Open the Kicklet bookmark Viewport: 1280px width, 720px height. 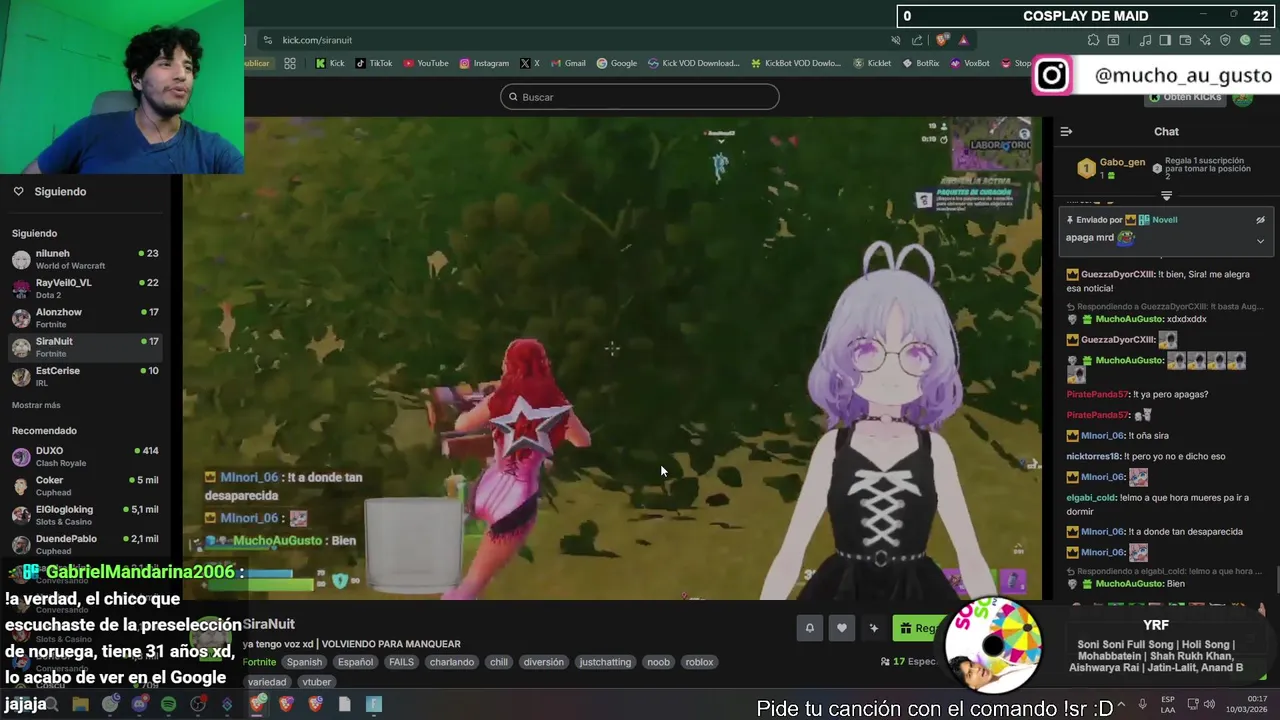(872, 63)
